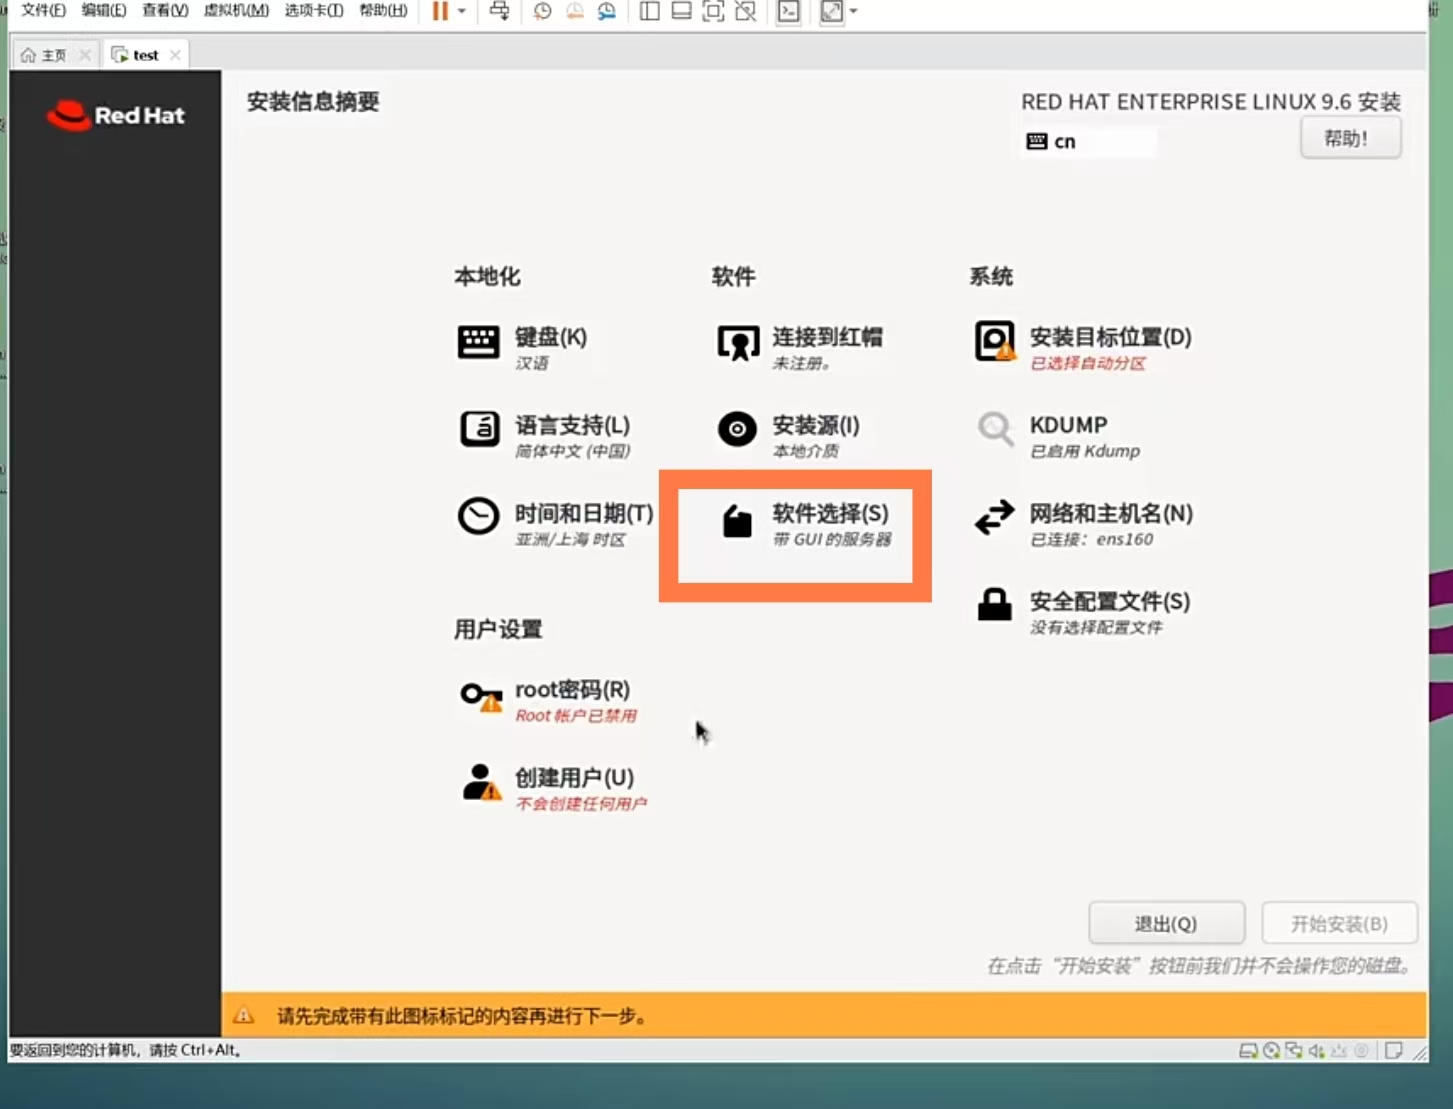Open the 键盘(K) keyboard settings
The width and height of the screenshot is (1453, 1109).
[521, 347]
